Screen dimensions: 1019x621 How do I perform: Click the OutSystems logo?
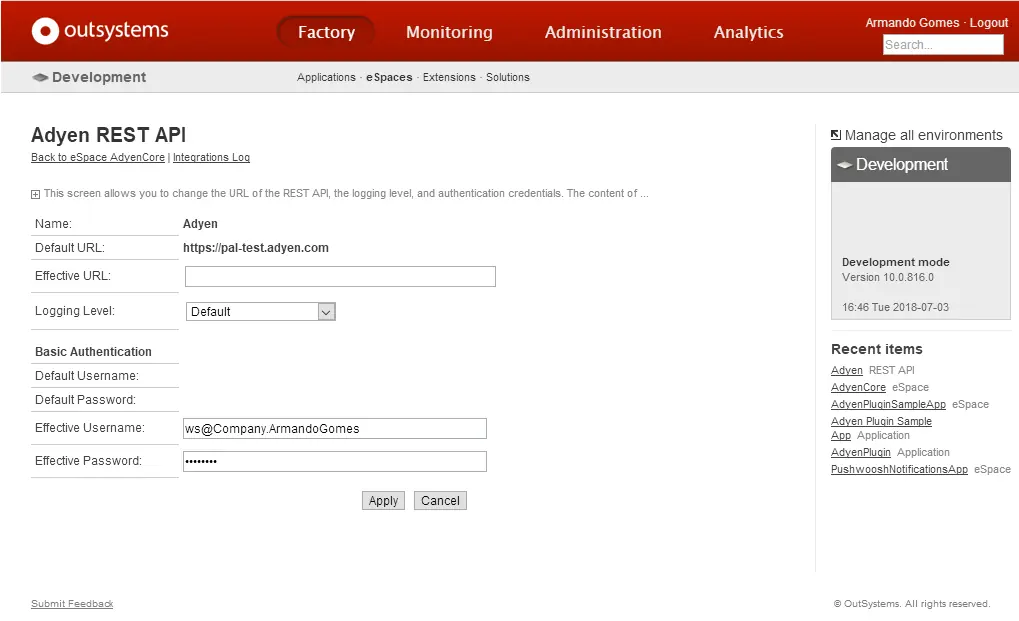tap(100, 31)
